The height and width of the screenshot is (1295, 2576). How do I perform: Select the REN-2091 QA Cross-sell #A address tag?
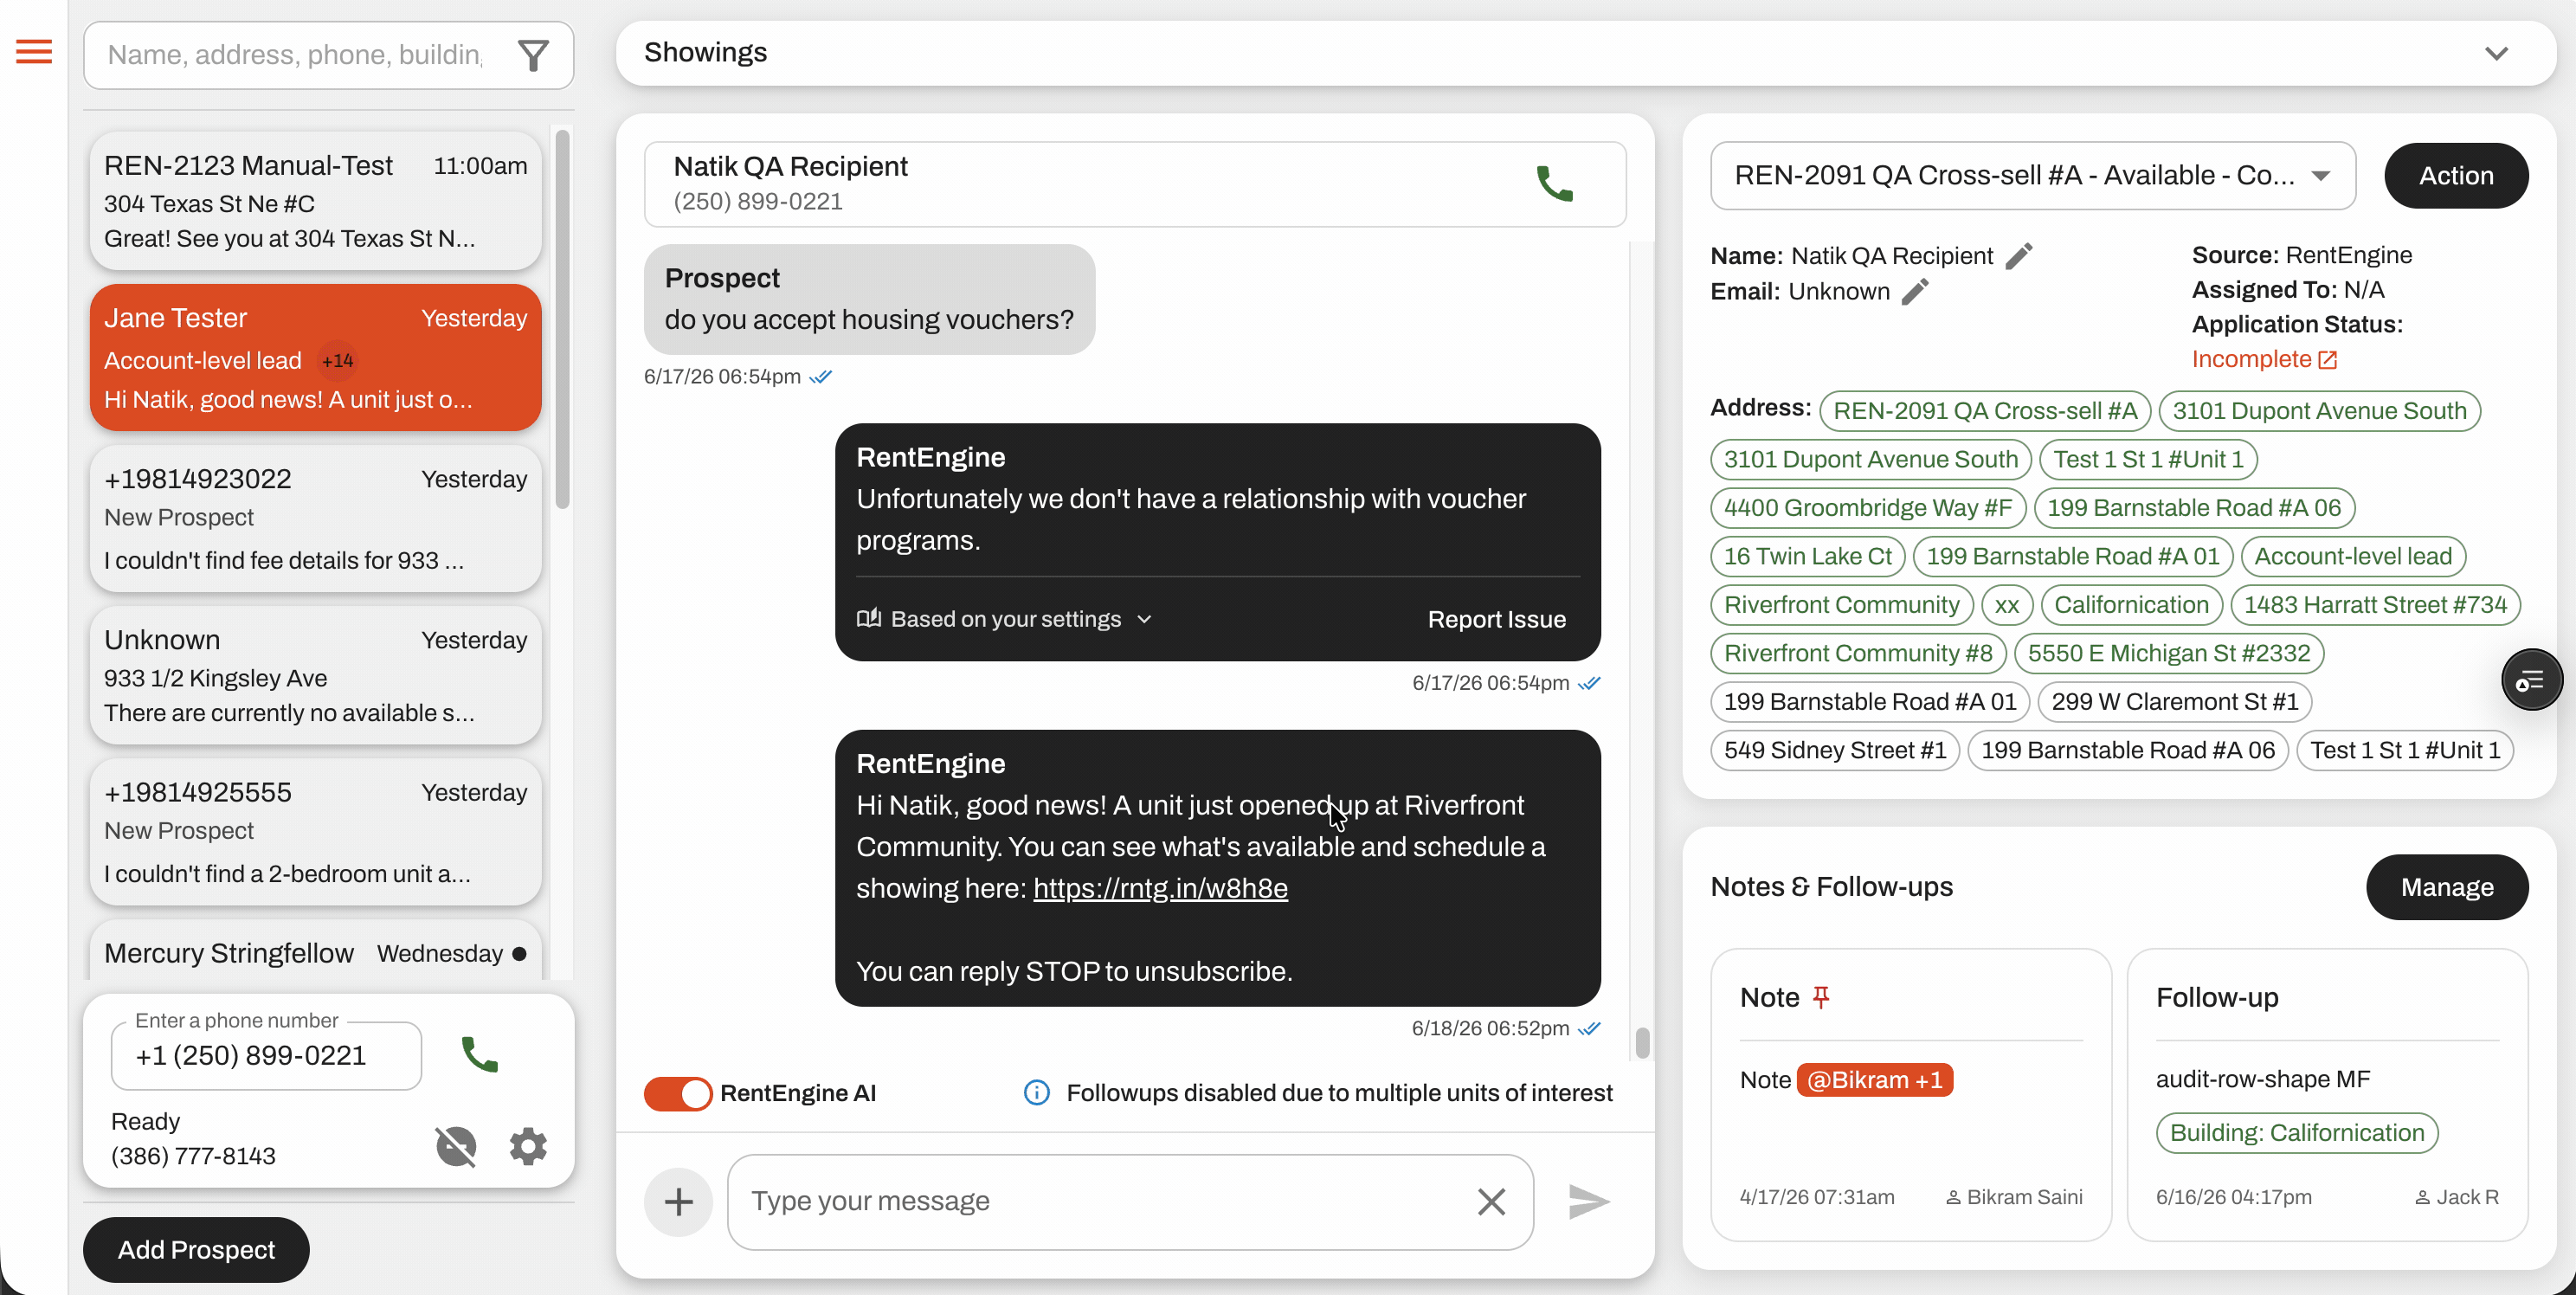[1985, 411]
